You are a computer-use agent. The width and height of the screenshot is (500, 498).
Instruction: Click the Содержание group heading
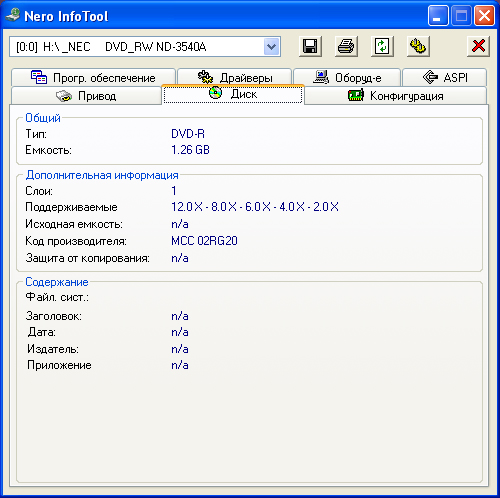[57, 282]
